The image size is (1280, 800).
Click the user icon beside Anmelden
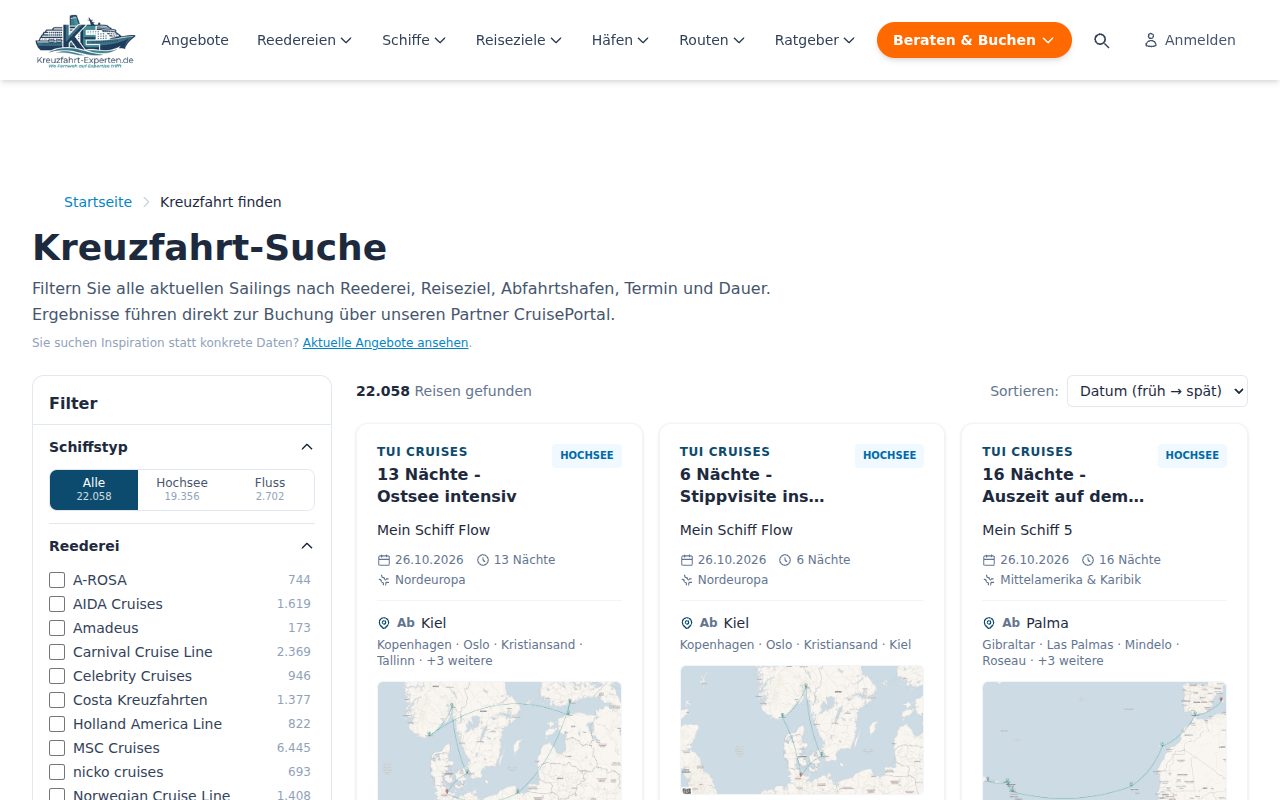[x=1151, y=40]
